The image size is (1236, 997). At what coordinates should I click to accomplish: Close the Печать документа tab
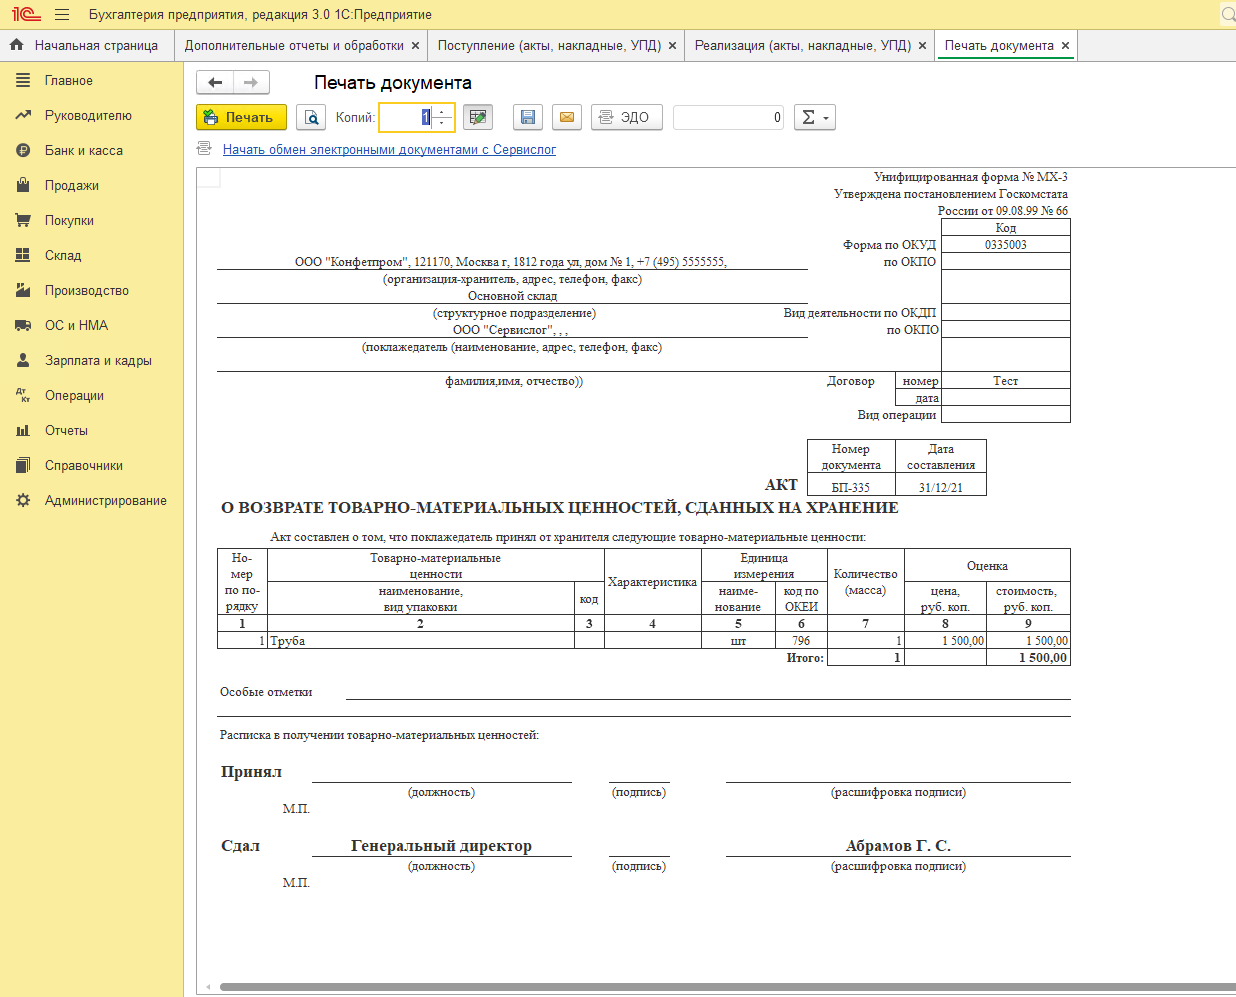point(1065,45)
